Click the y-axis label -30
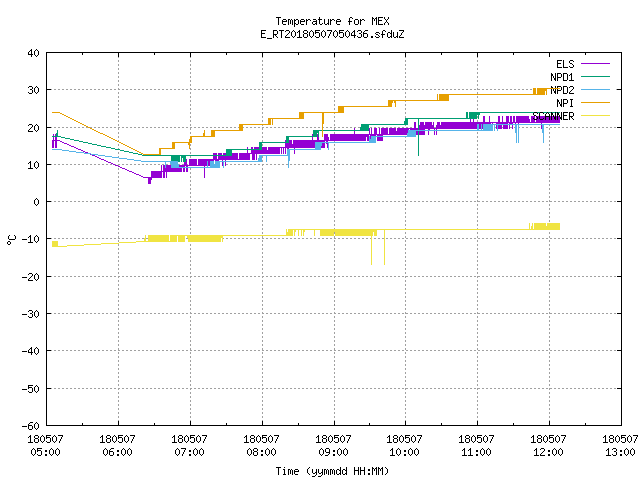 point(31,314)
